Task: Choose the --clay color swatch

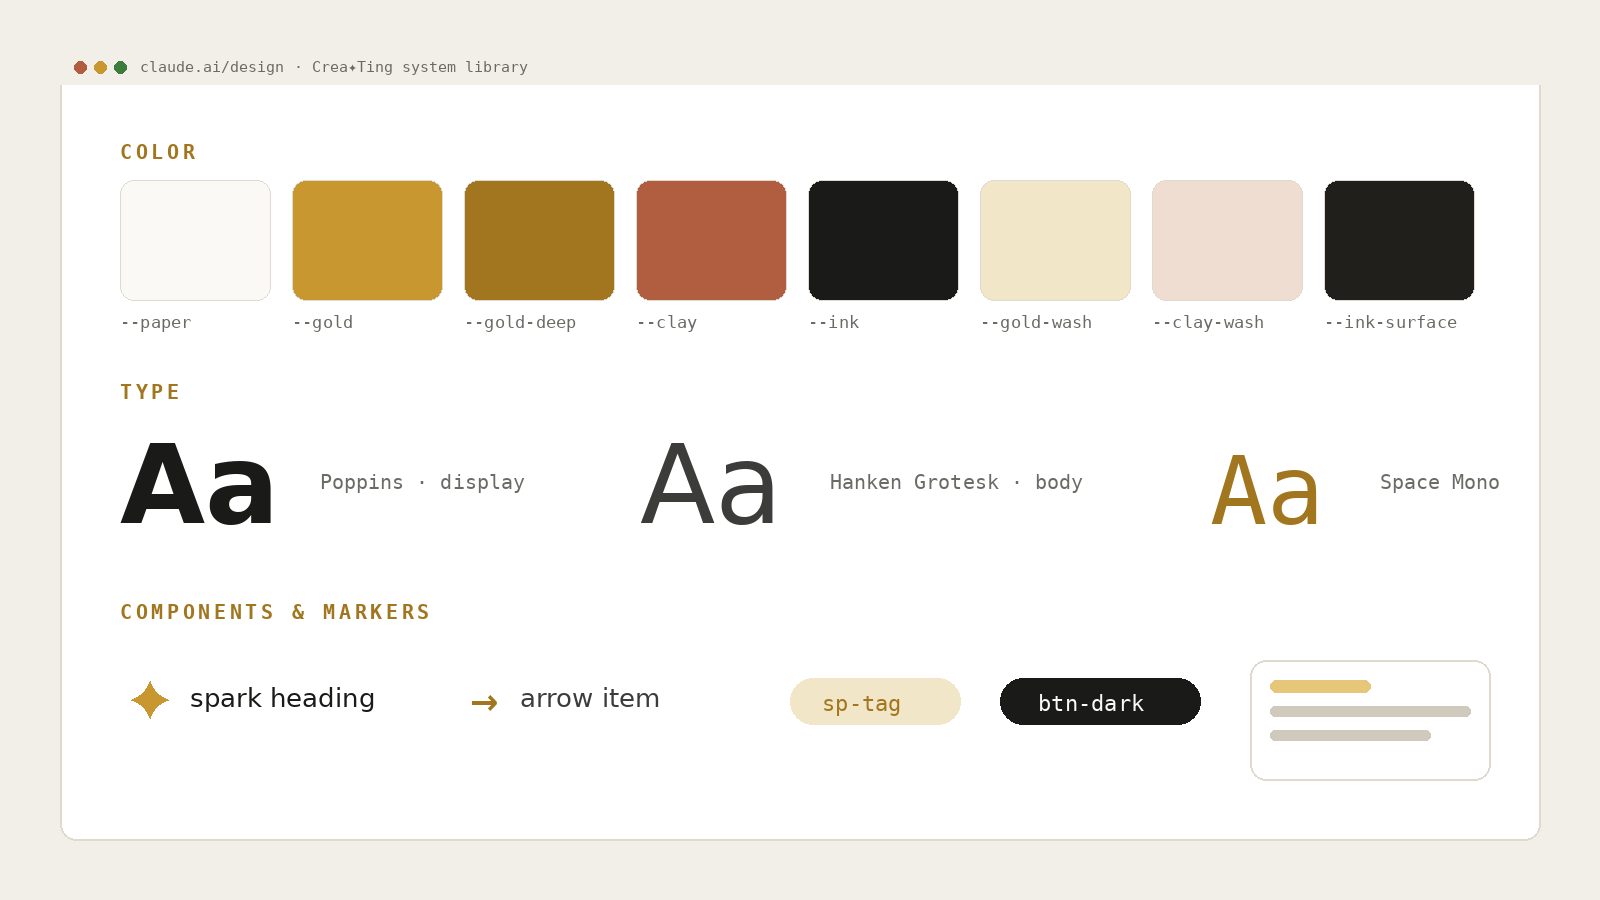Action: 711,240
